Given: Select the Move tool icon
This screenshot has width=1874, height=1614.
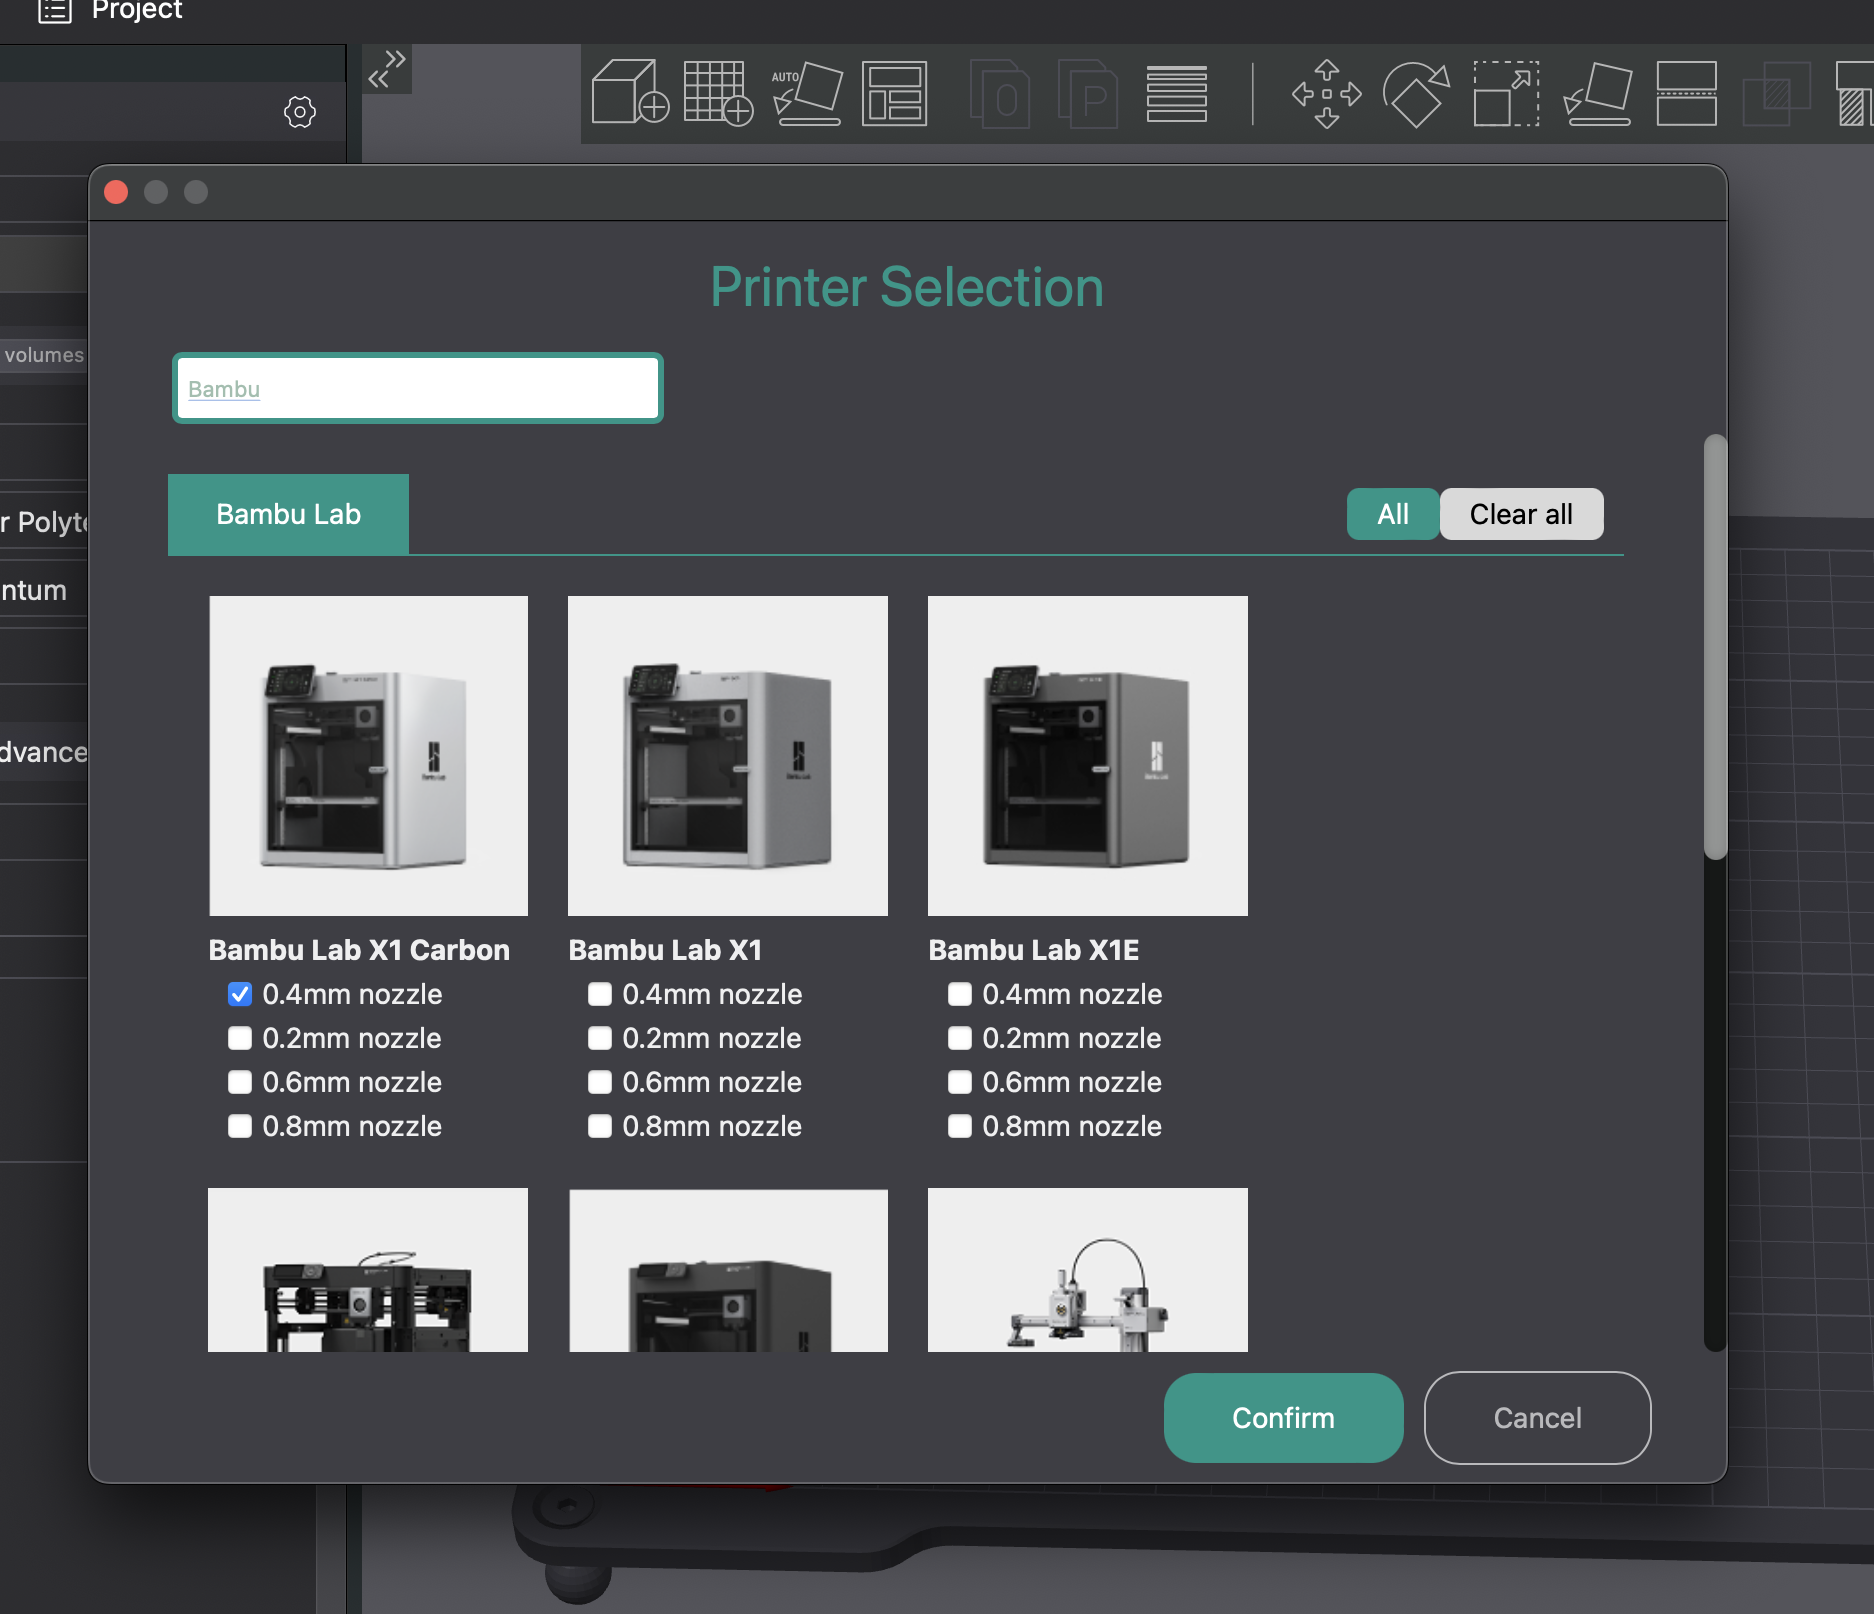Looking at the screenshot, I should (1327, 94).
